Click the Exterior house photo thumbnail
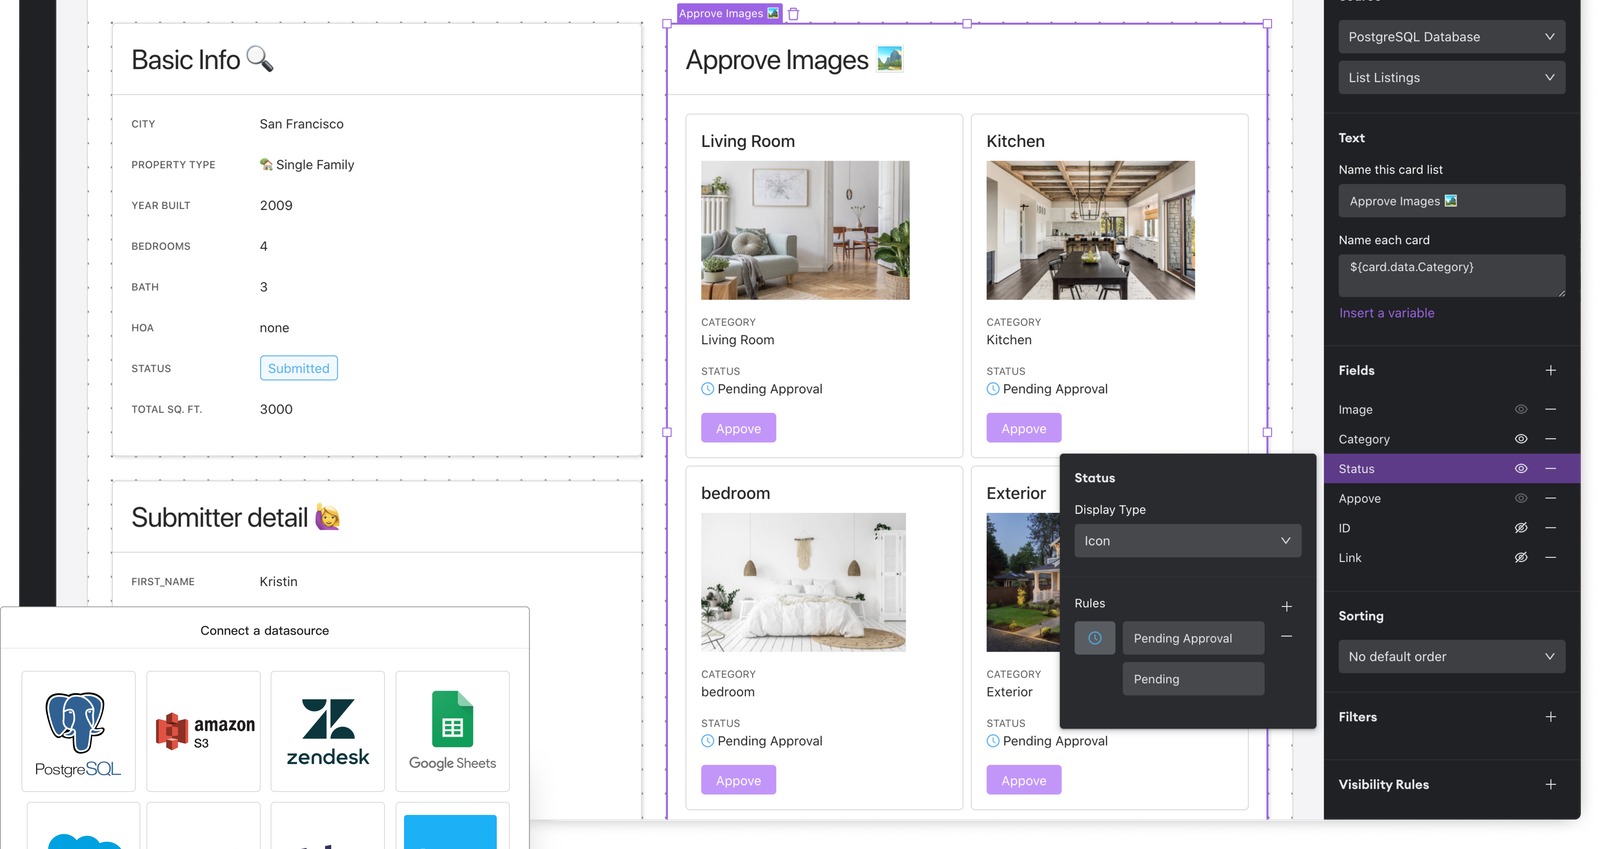Screen dimensions: 1600x849 click(x=1024, y=582)
